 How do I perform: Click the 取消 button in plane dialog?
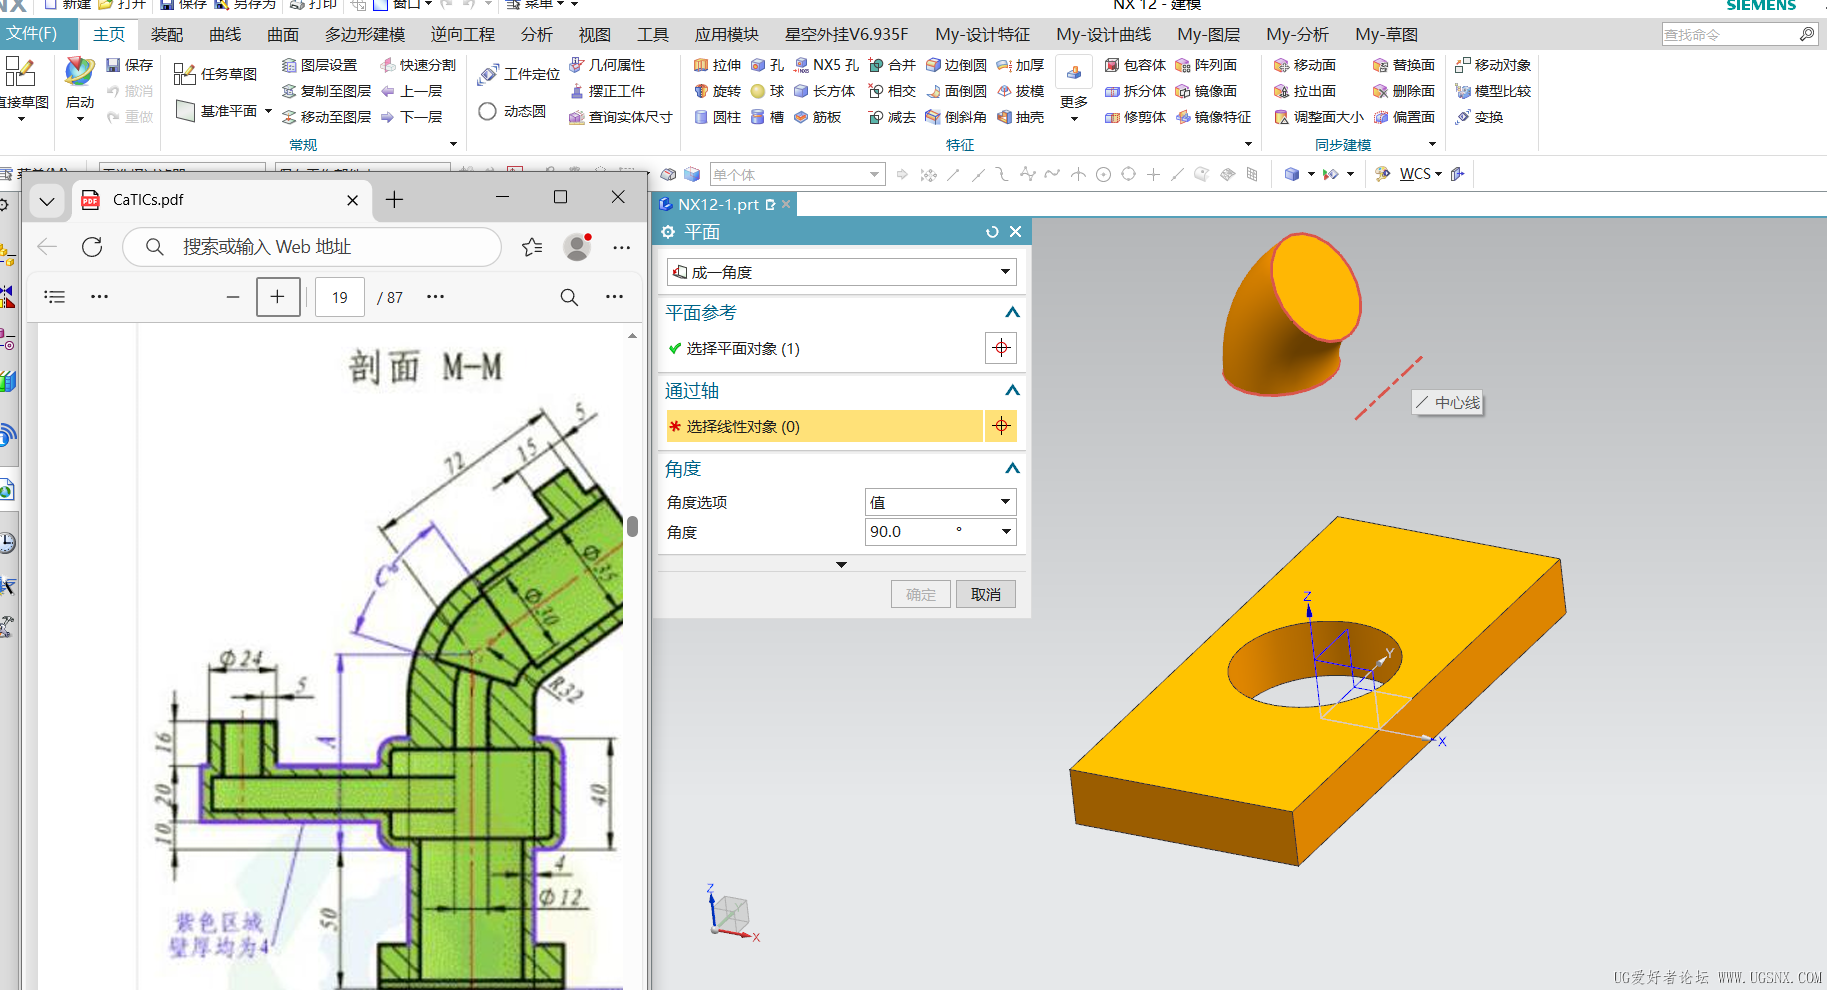tap(985, 594)
